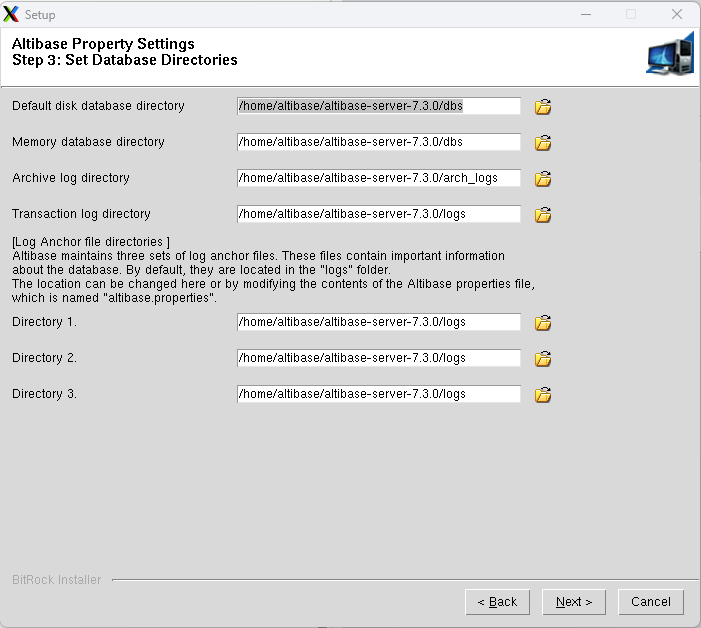Browse folder for log anchor Directory 3

pyautogui.click(x=543, y=394)
